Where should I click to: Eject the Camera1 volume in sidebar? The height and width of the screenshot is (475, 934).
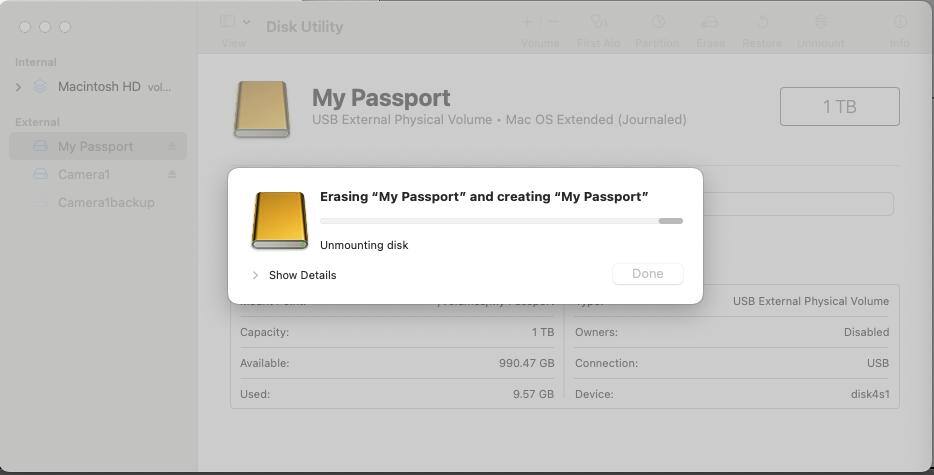click(x=171, y=175)
